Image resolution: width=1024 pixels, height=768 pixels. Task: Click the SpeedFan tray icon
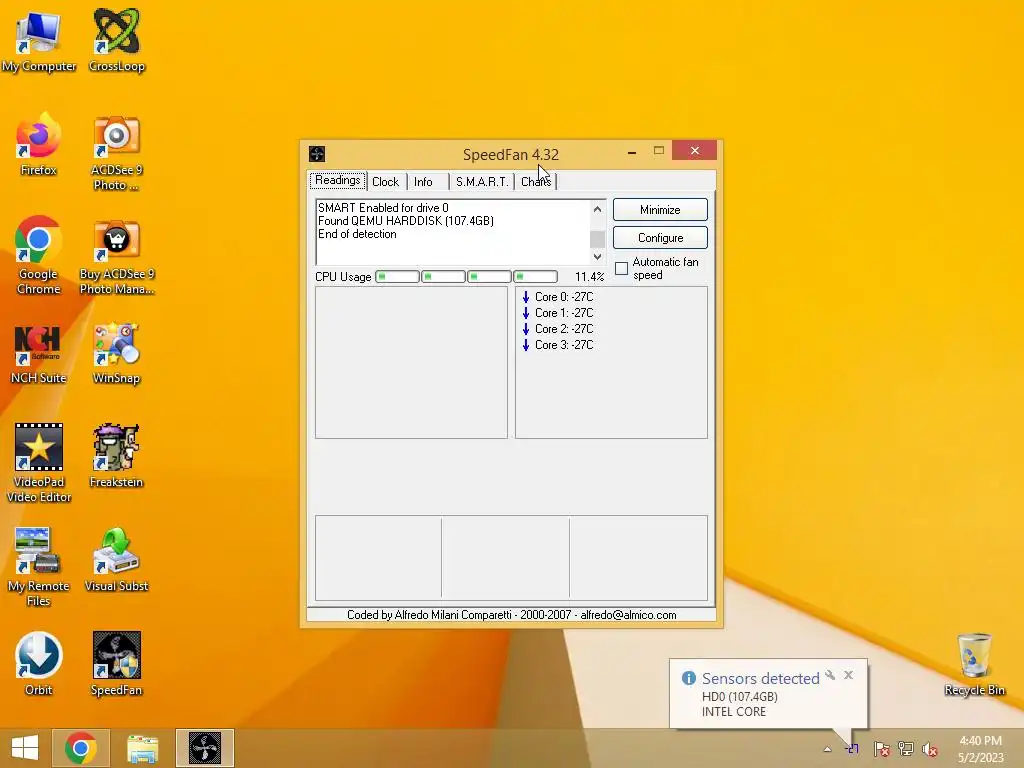click(x=853, y=749)
